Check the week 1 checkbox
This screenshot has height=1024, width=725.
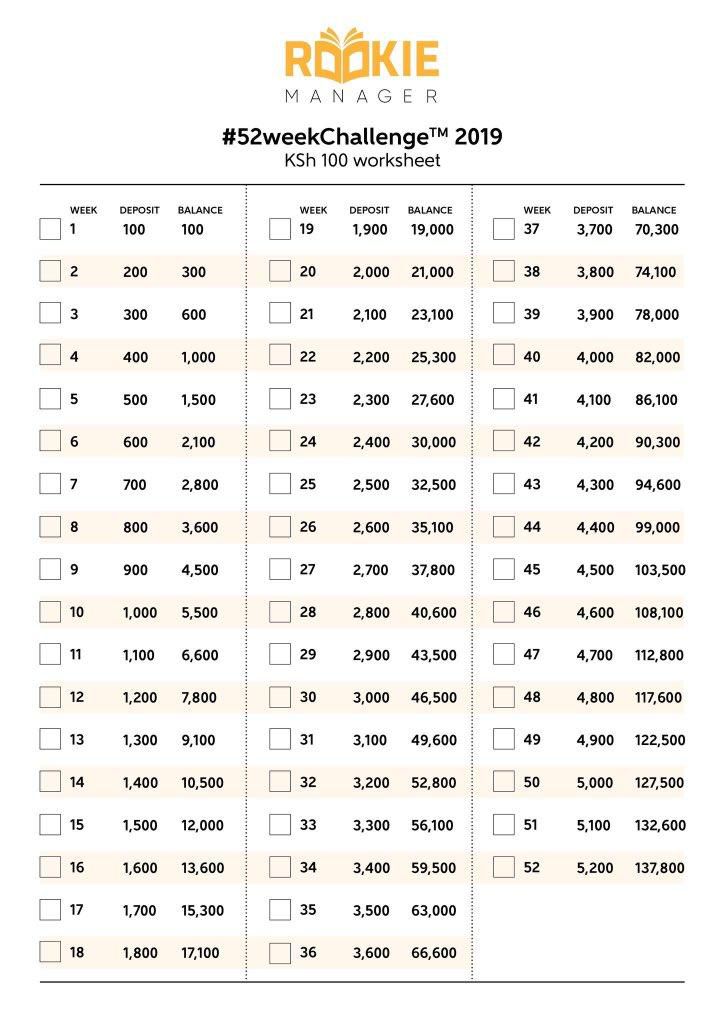click(x=50, y=229)
